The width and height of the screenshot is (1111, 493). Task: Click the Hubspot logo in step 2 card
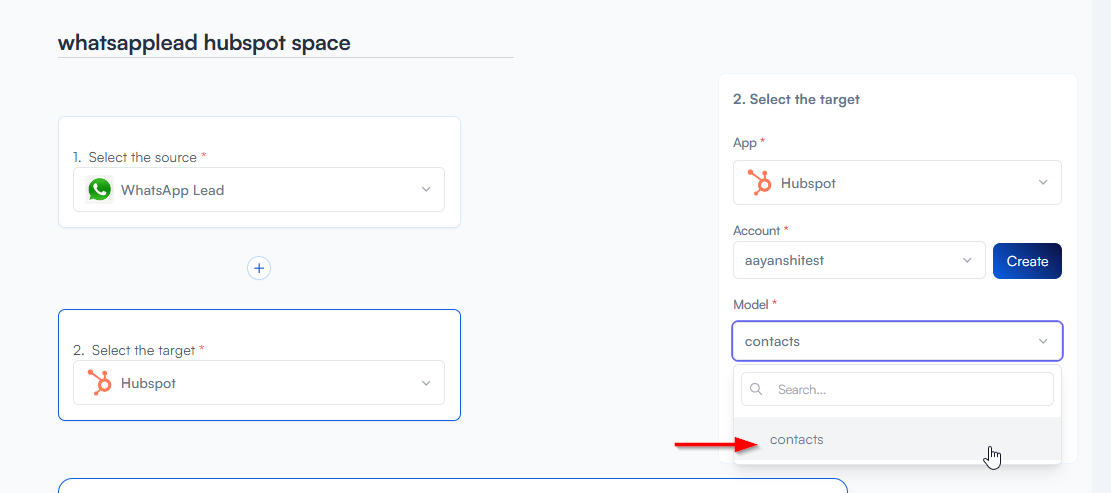100,383
